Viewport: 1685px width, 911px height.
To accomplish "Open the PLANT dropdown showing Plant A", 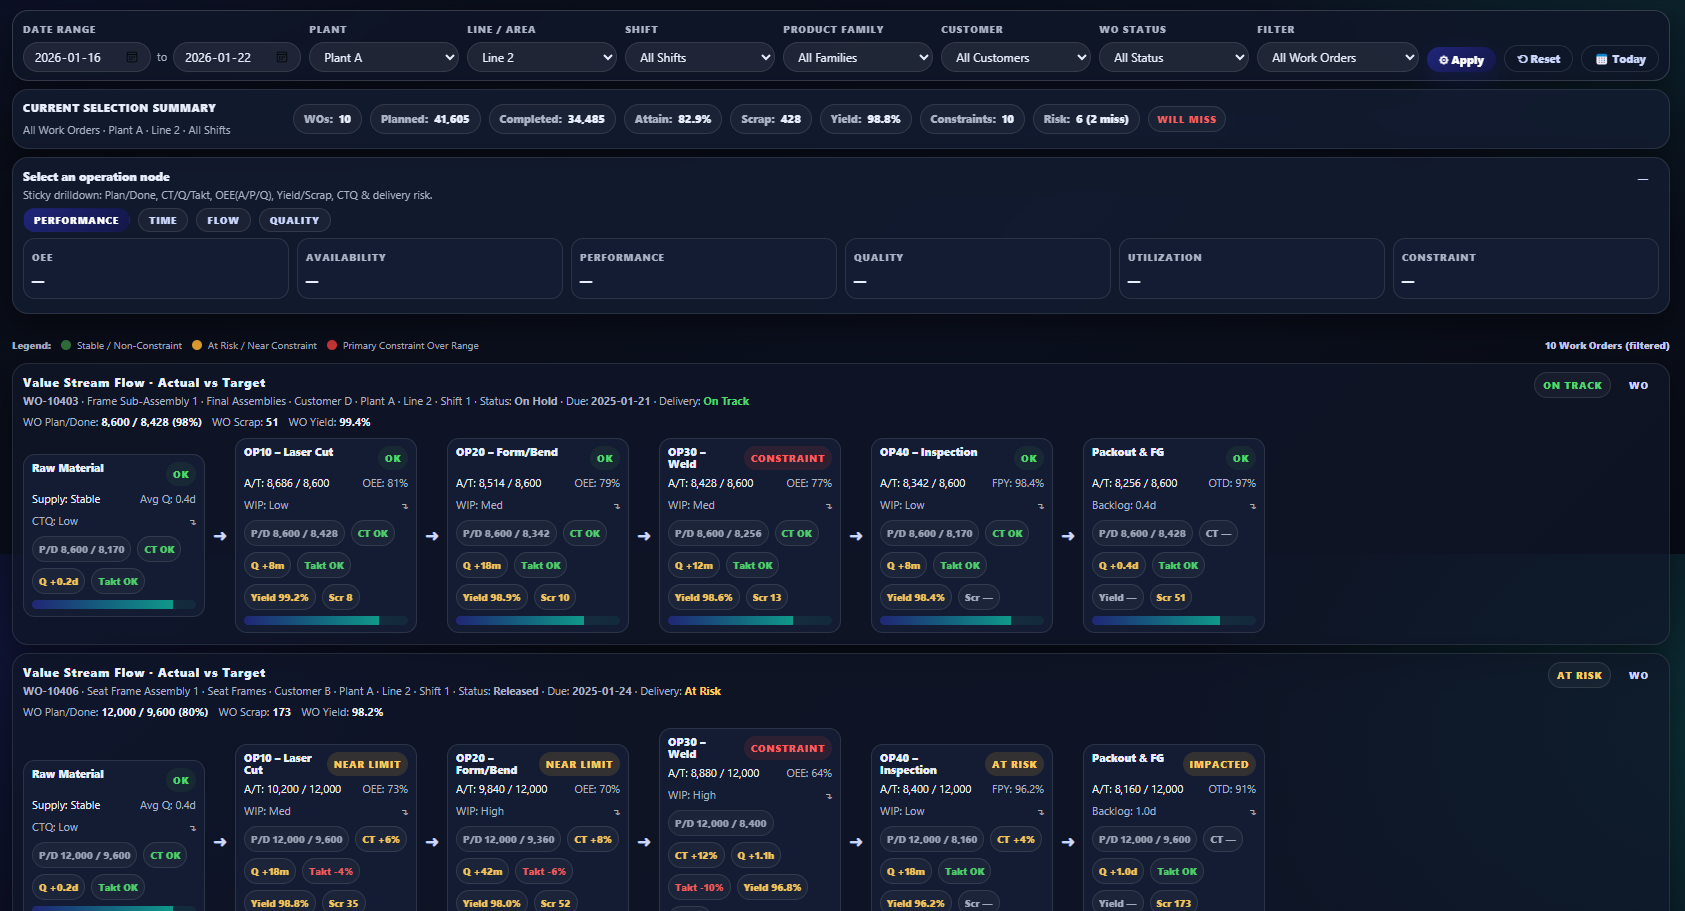I will pos(383,57).
